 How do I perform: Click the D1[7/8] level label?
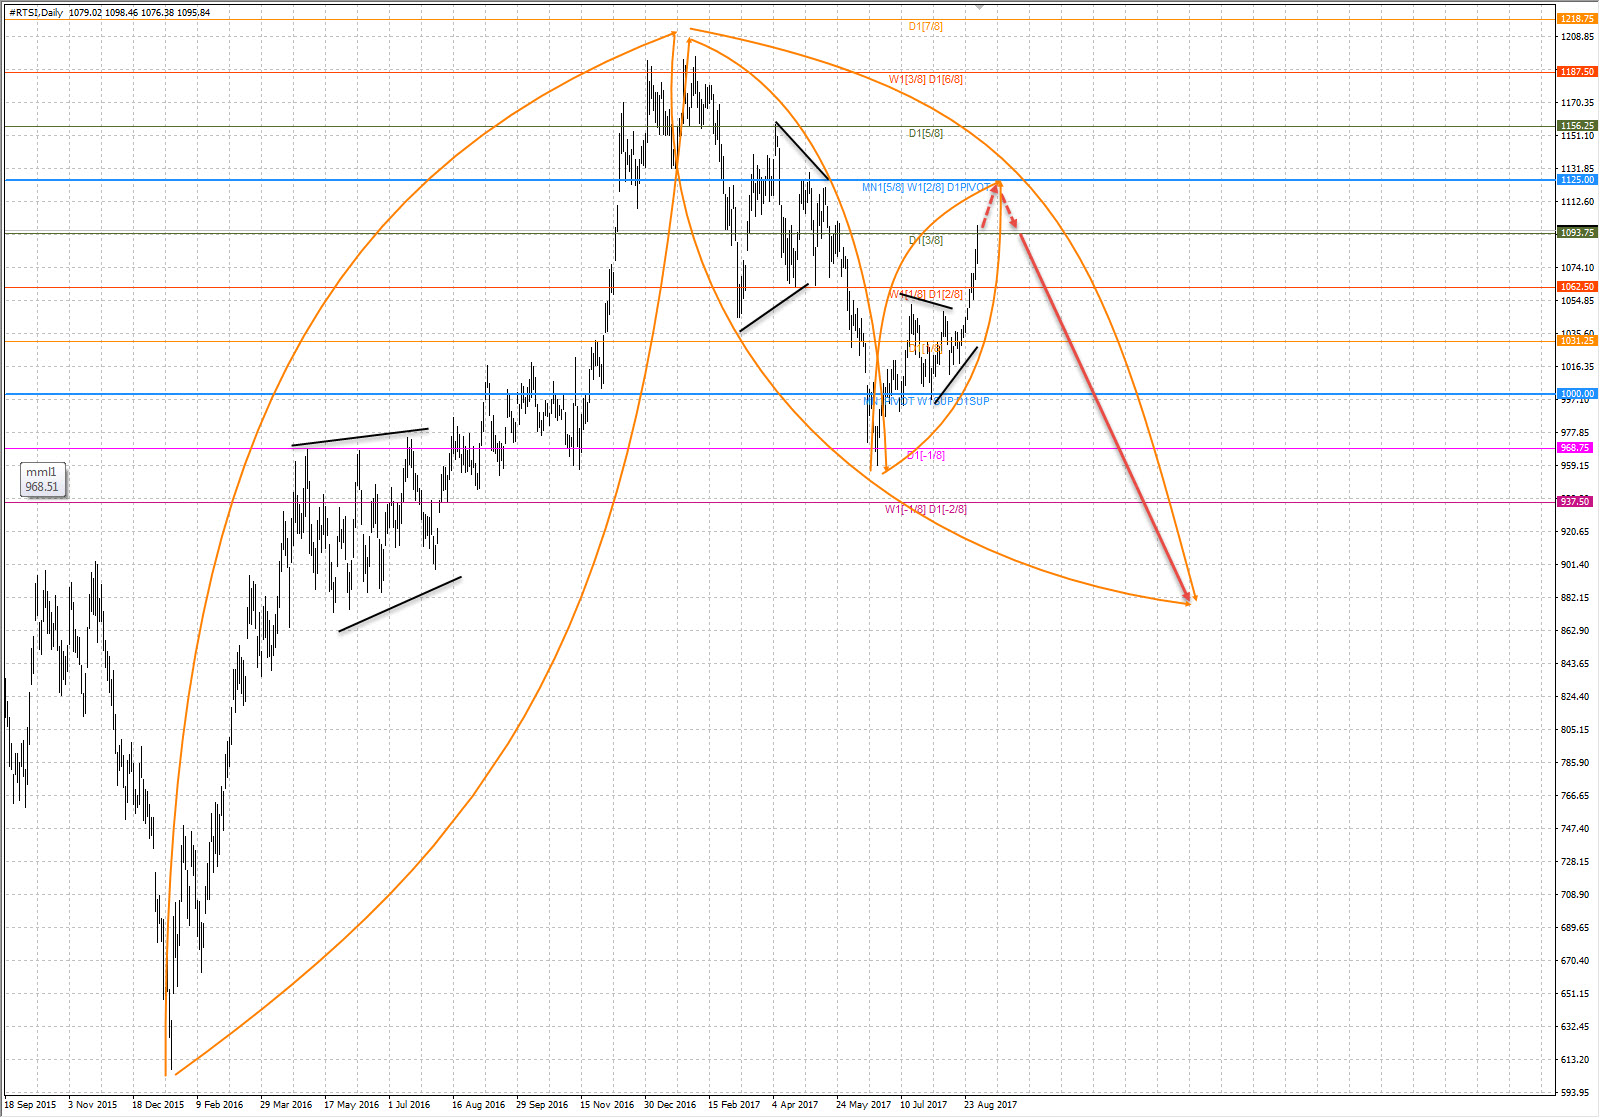(925, 26)
